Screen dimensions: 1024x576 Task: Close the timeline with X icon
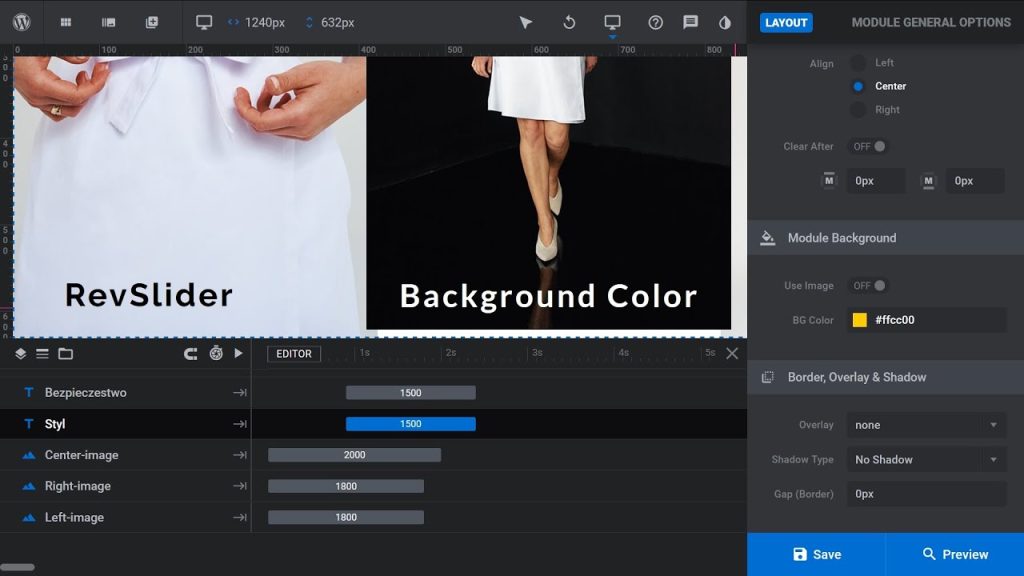point(732,353)
